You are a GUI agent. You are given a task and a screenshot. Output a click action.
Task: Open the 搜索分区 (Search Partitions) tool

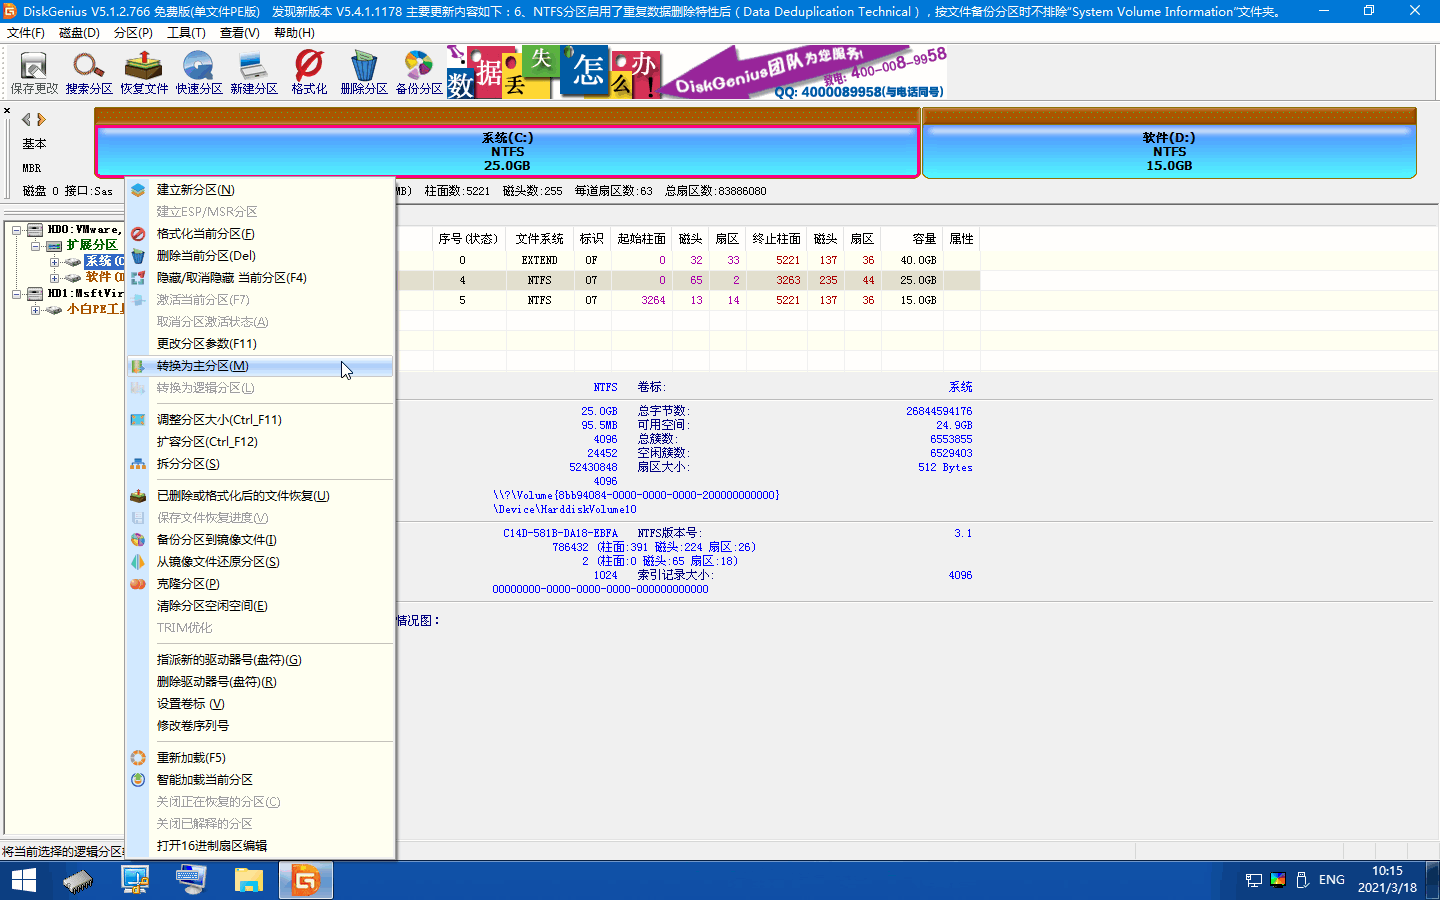click(89, 73)
